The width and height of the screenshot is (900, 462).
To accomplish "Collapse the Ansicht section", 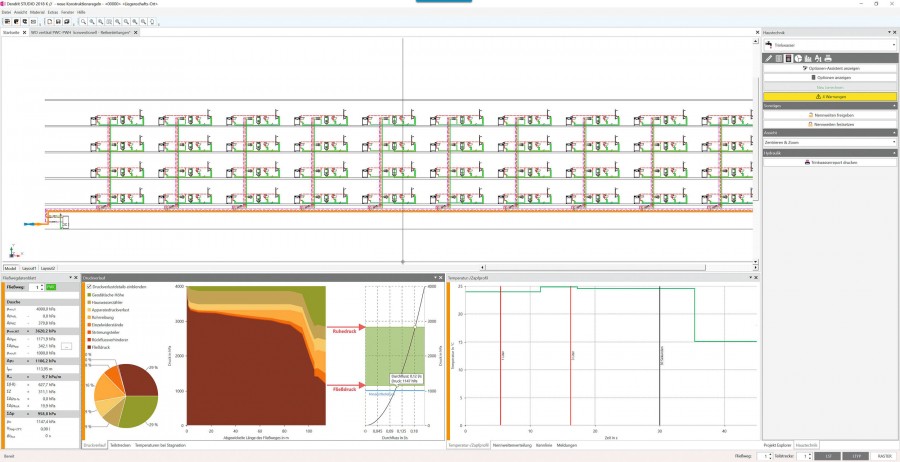I will tap(894, 132).
